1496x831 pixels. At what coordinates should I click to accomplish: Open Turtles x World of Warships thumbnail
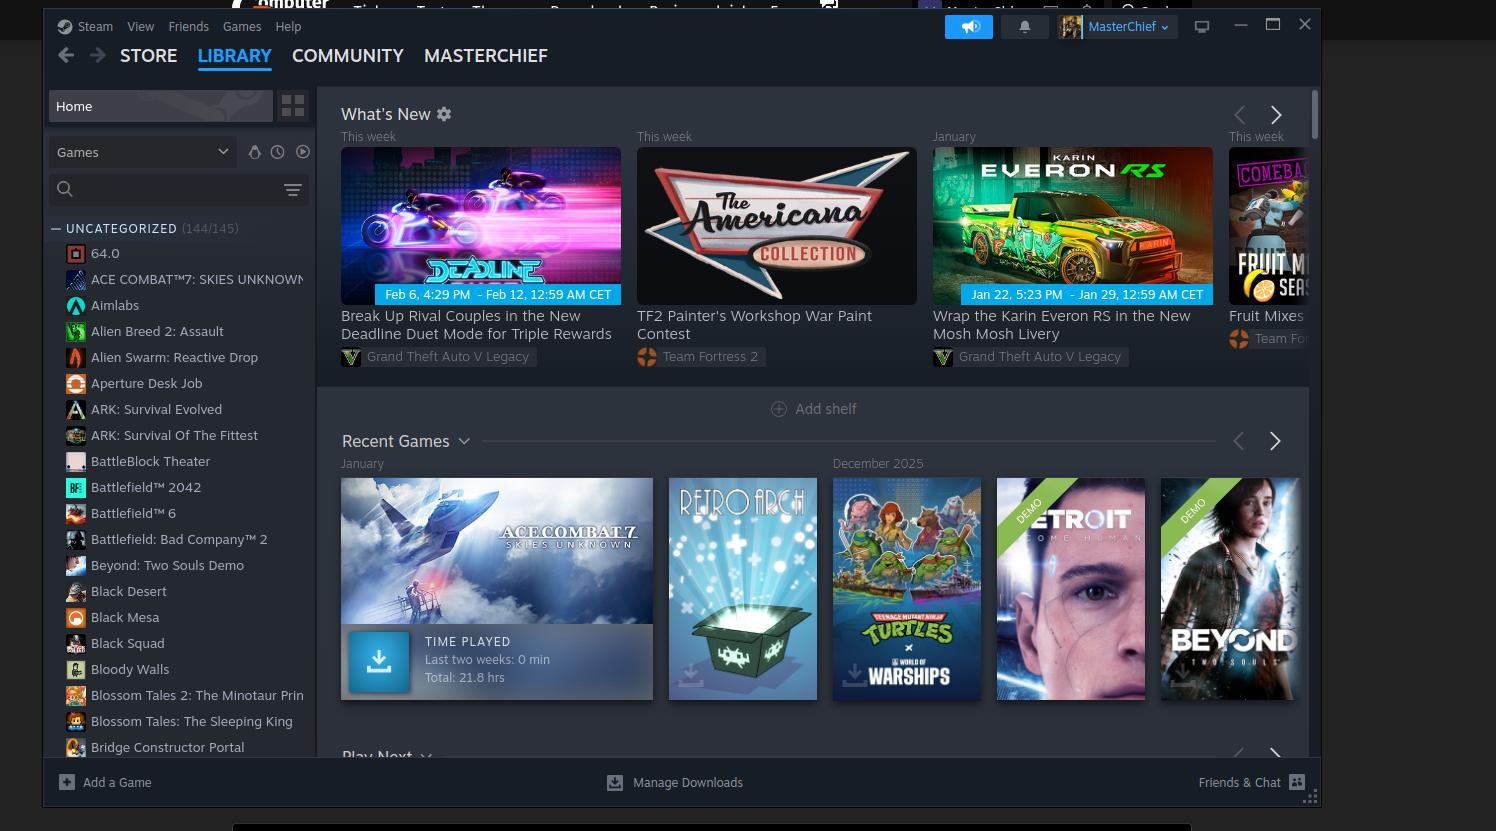(x=907, y=589)
